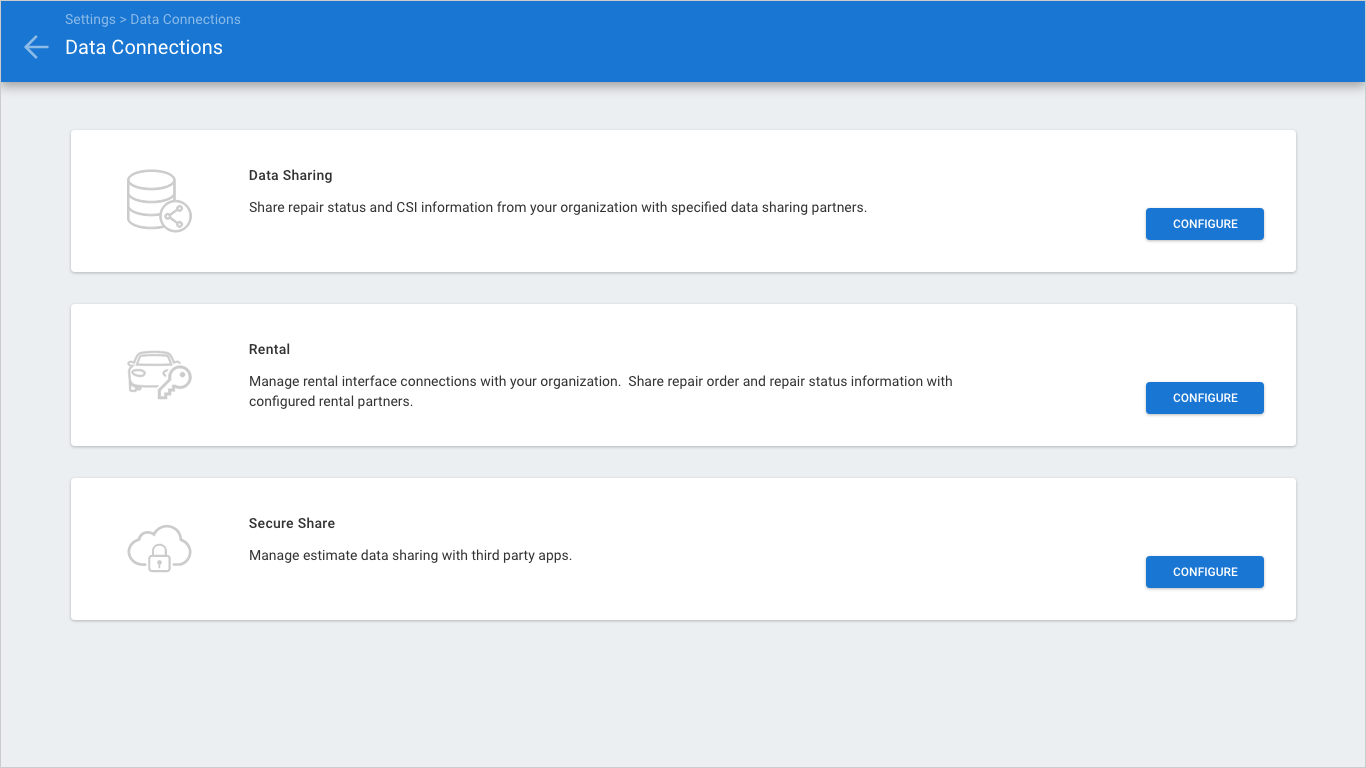Click the configured rental partners text line
Viewport: 1366px width, 768px height.
(x=330, y=402)
